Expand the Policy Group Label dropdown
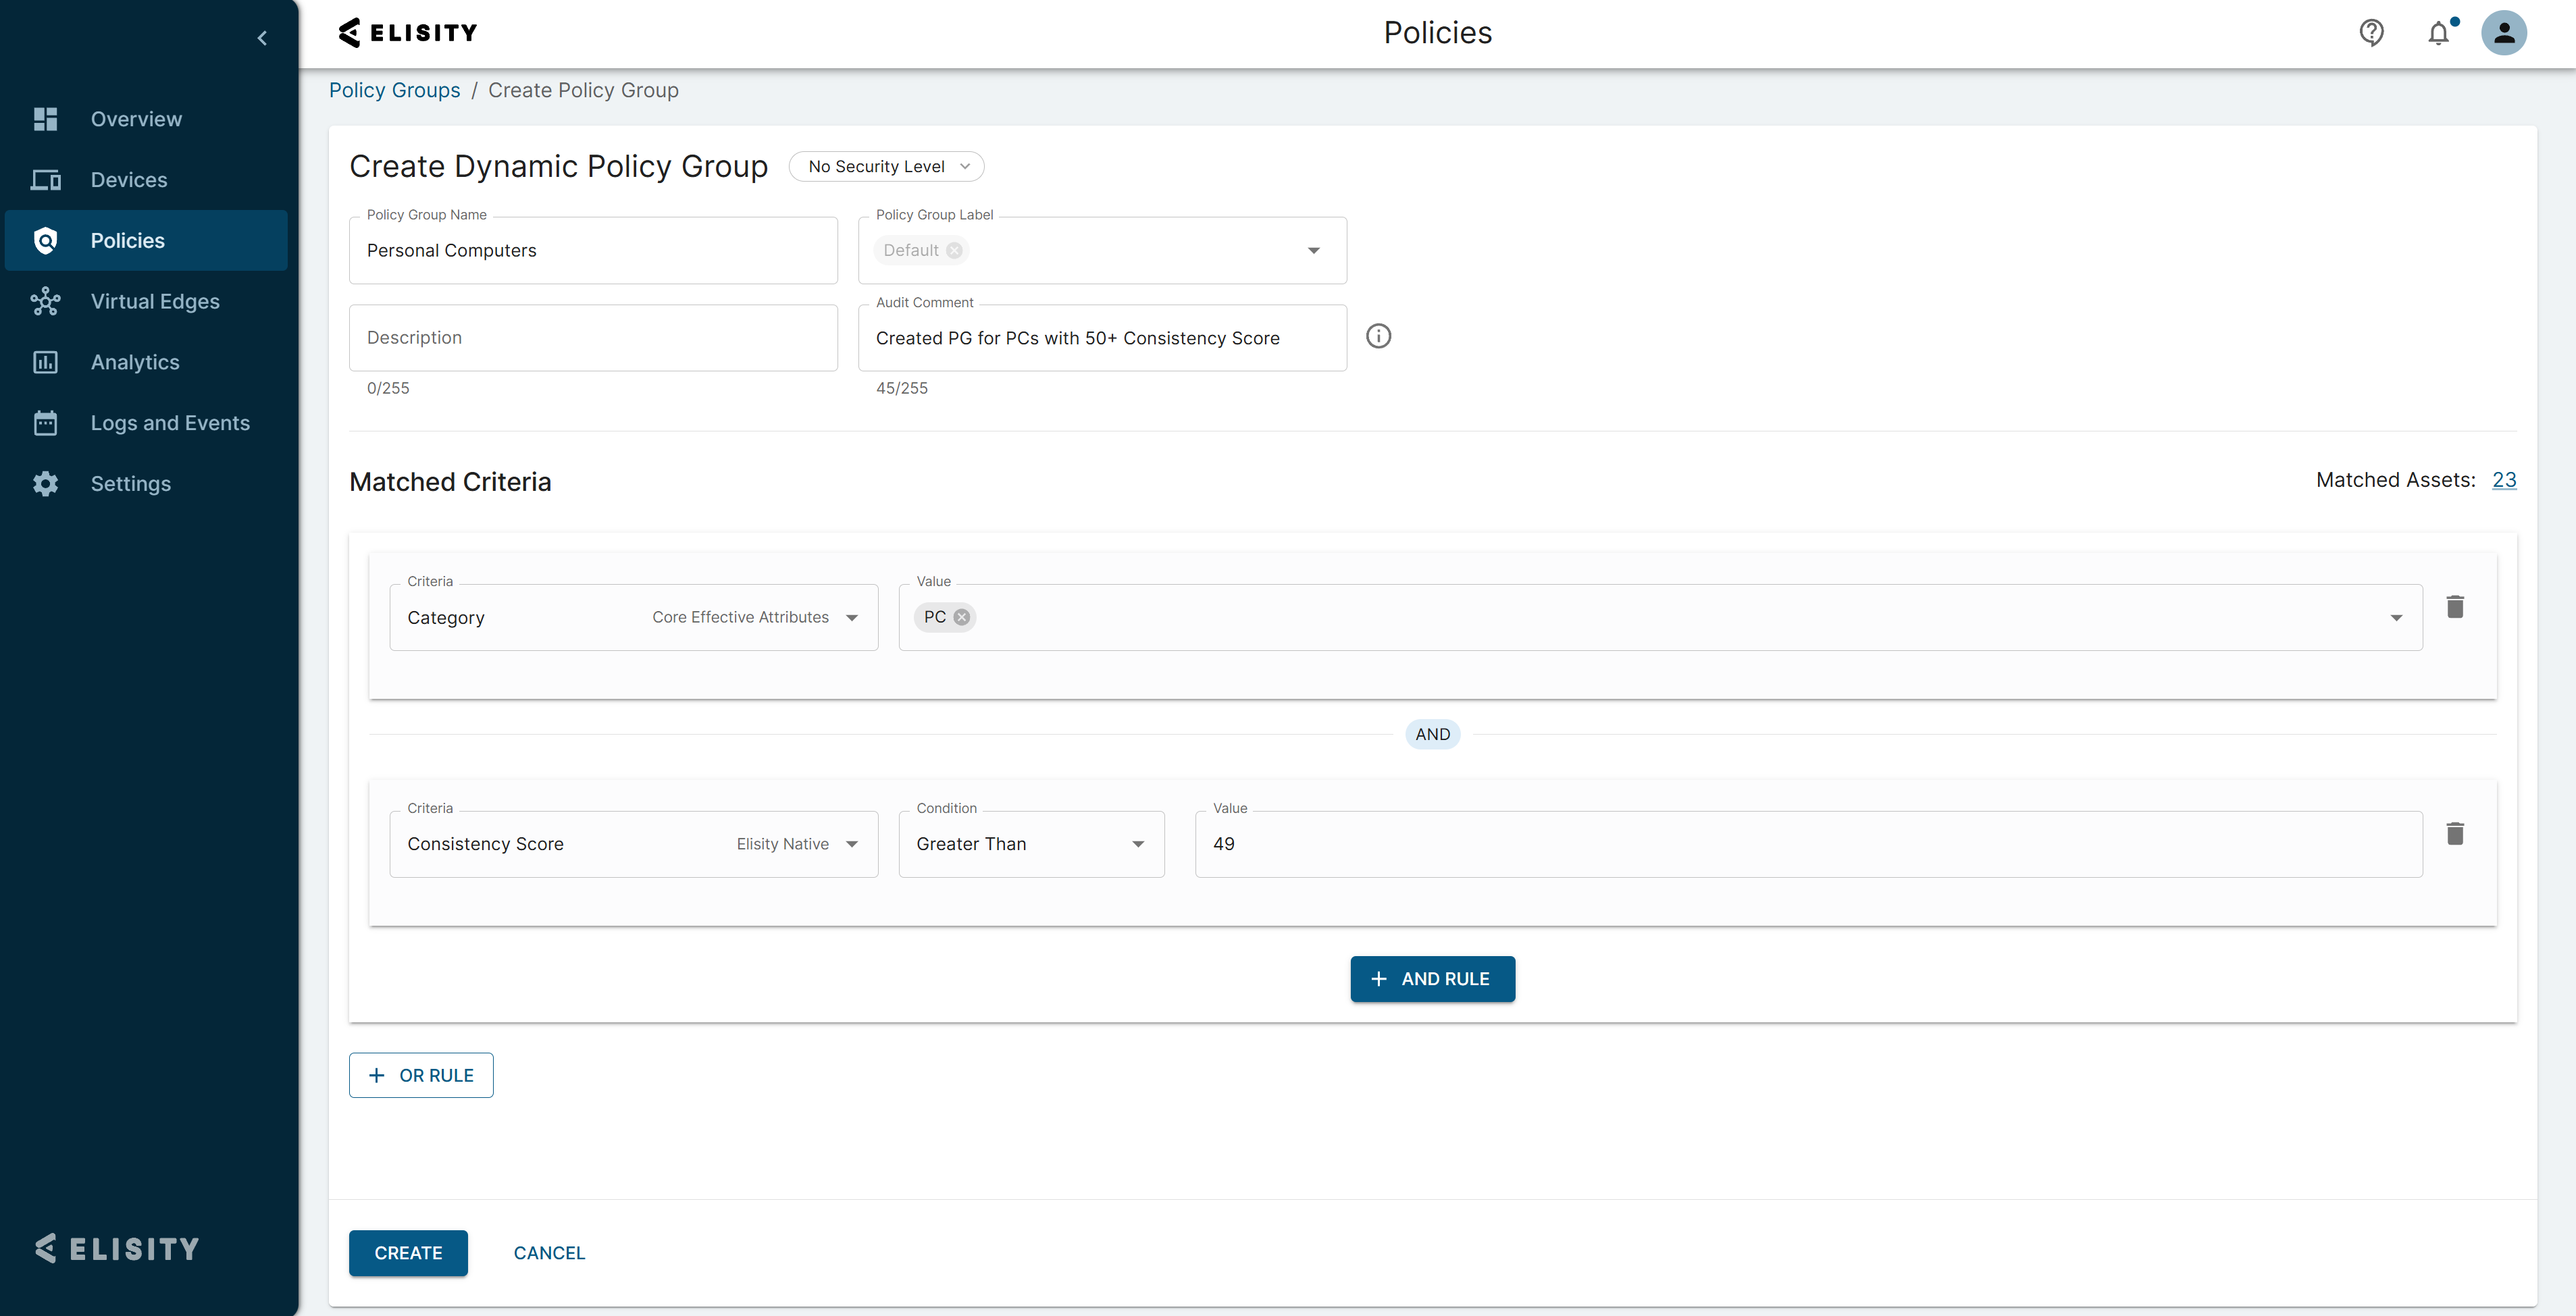The width and height of the screenshot is (2576, 1316). [x=1313, y=250]
